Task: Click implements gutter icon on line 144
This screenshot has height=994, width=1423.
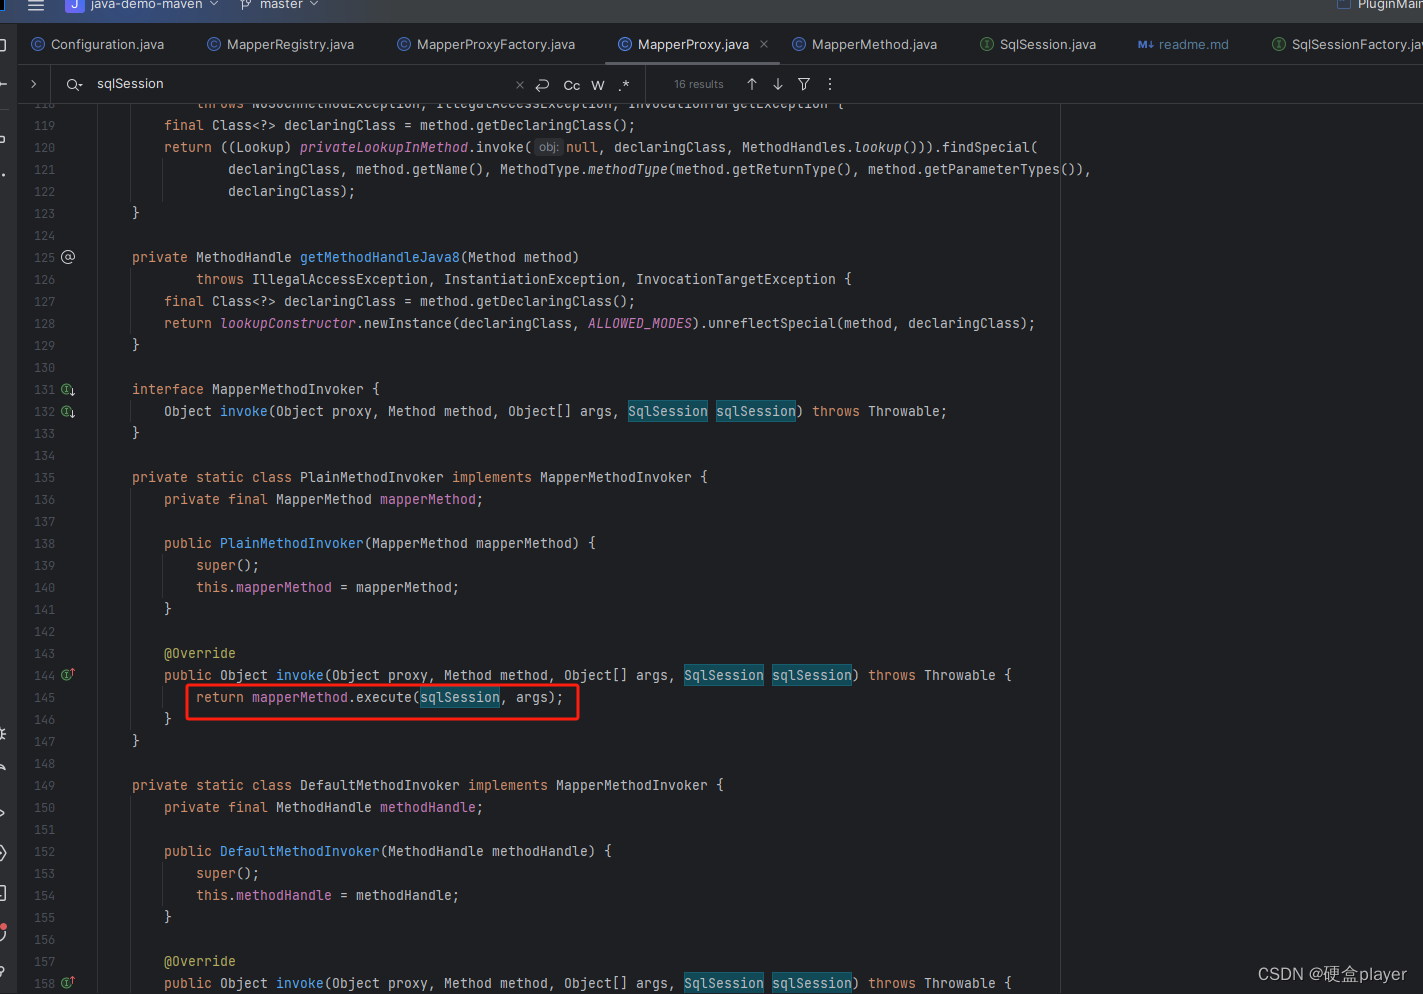Action: (68, 675)
